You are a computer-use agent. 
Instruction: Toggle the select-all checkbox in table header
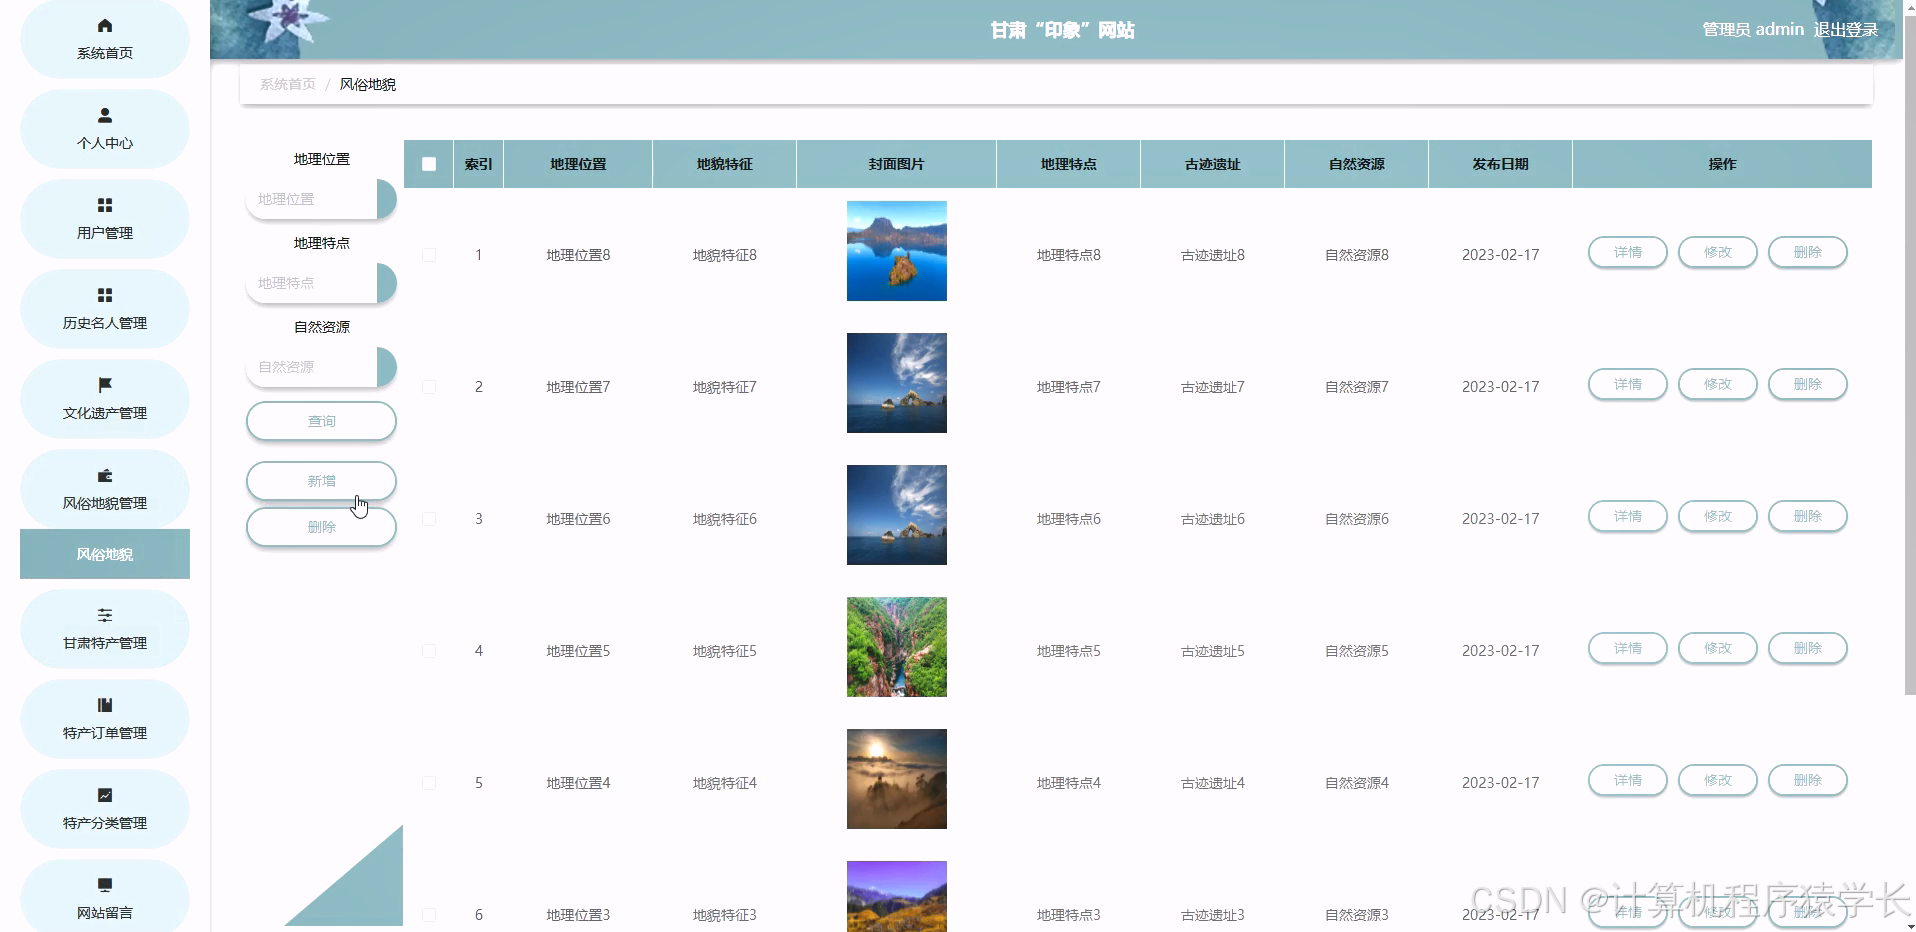429,164
